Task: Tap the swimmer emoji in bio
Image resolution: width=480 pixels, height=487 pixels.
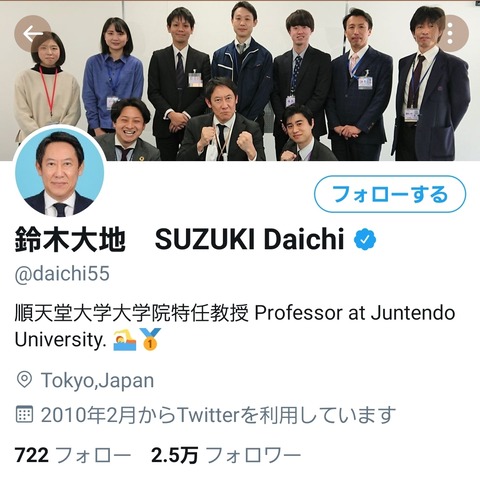Action: 125,340
